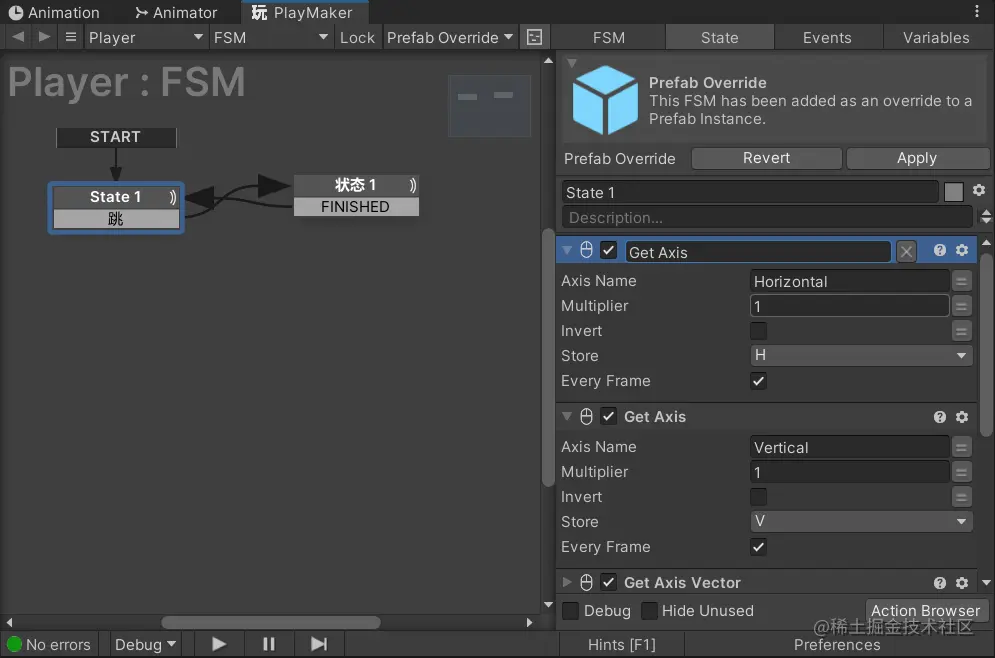
Task: Open the window options kebab menu
Action: pyautogui.click(x=977, y=11)
